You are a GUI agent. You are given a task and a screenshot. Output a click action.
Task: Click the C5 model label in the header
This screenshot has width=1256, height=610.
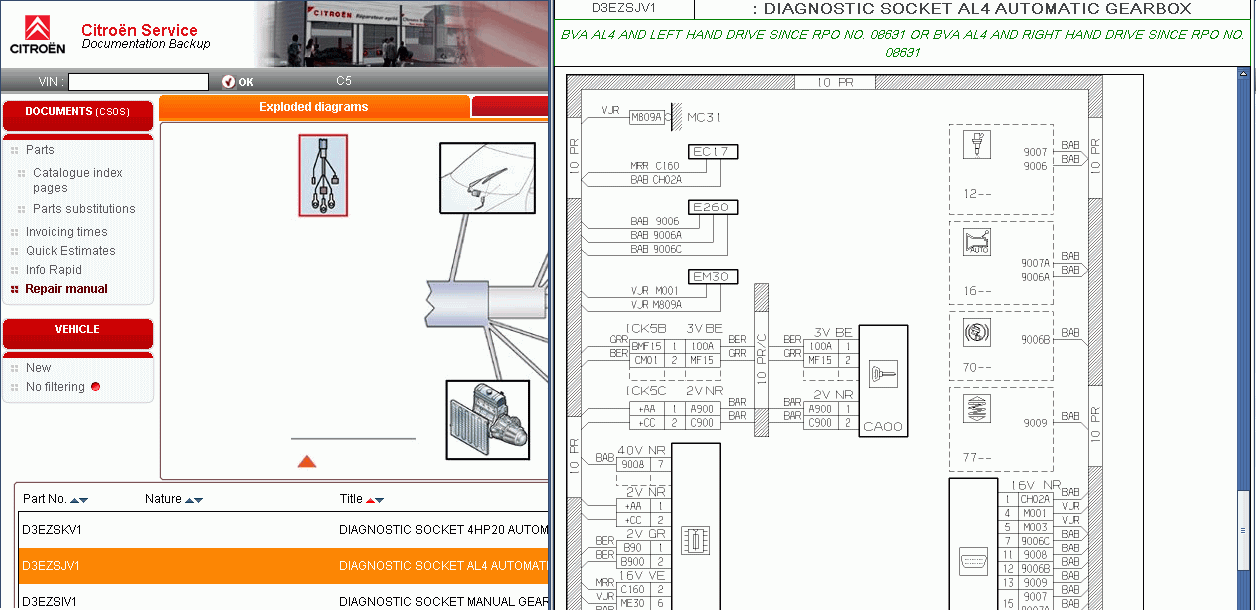[344, 81]
